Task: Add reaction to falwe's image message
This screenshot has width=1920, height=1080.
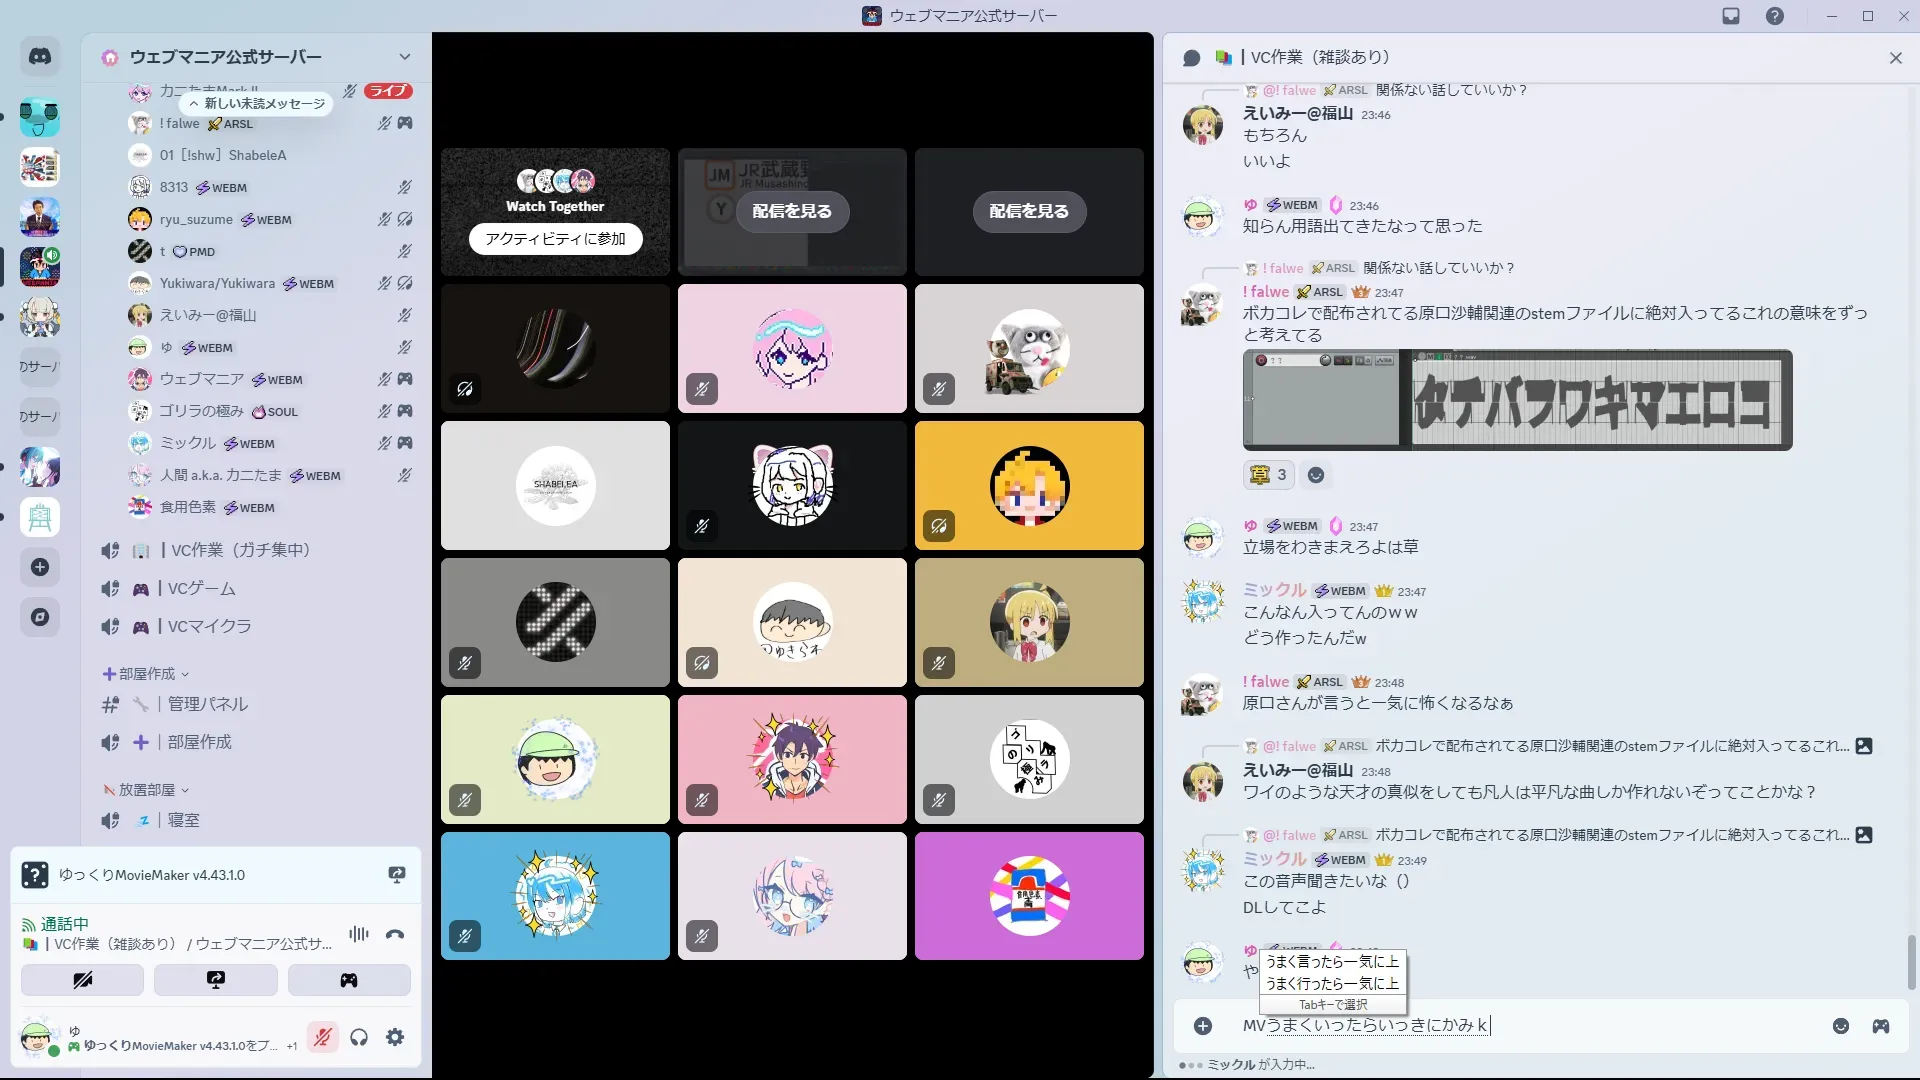Action: tap(1316, 475)
